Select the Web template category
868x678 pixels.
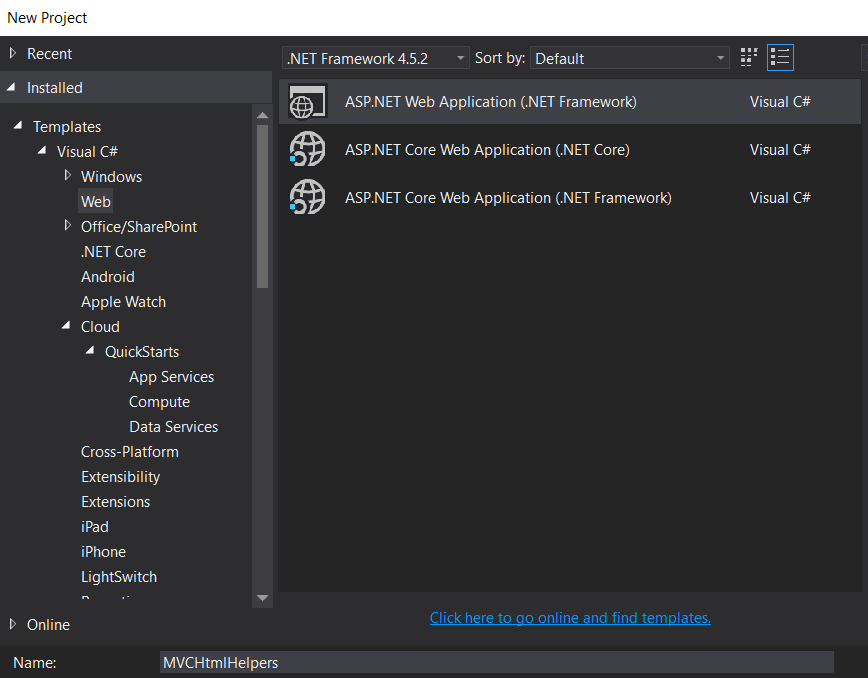[96, 202]
